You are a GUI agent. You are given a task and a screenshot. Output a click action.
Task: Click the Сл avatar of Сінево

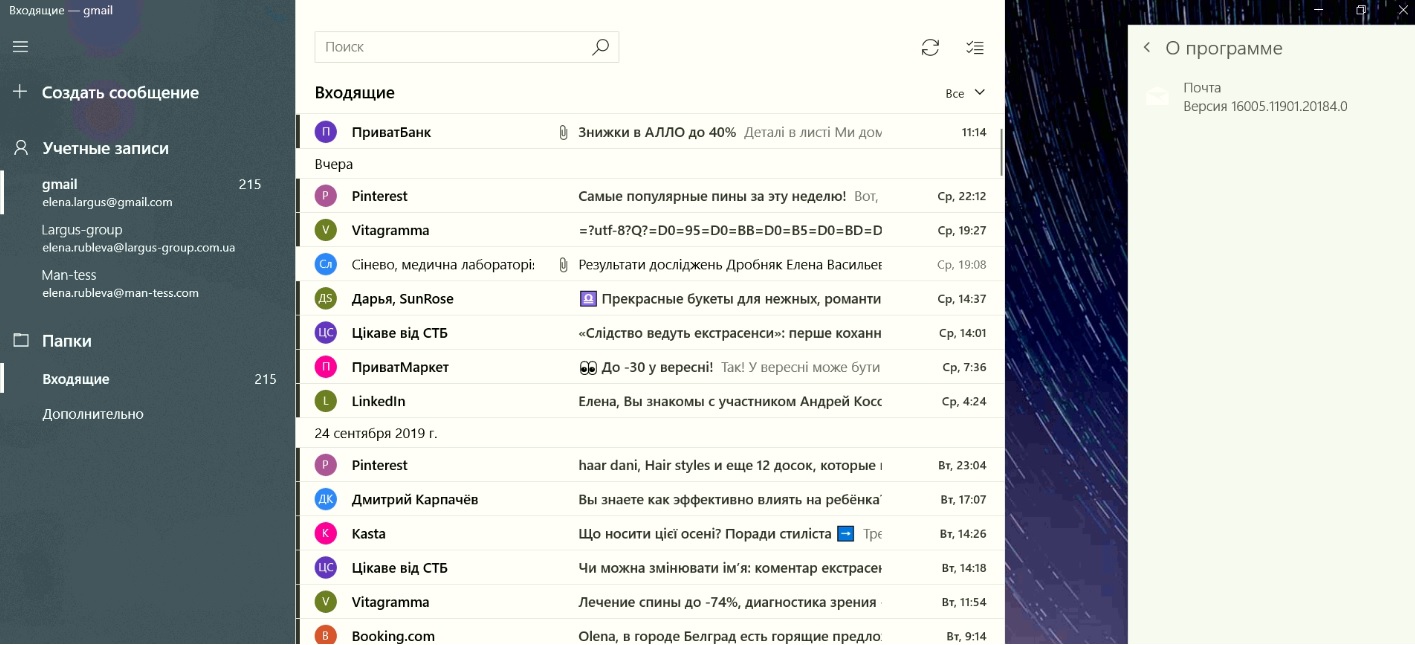coord(325,265)
